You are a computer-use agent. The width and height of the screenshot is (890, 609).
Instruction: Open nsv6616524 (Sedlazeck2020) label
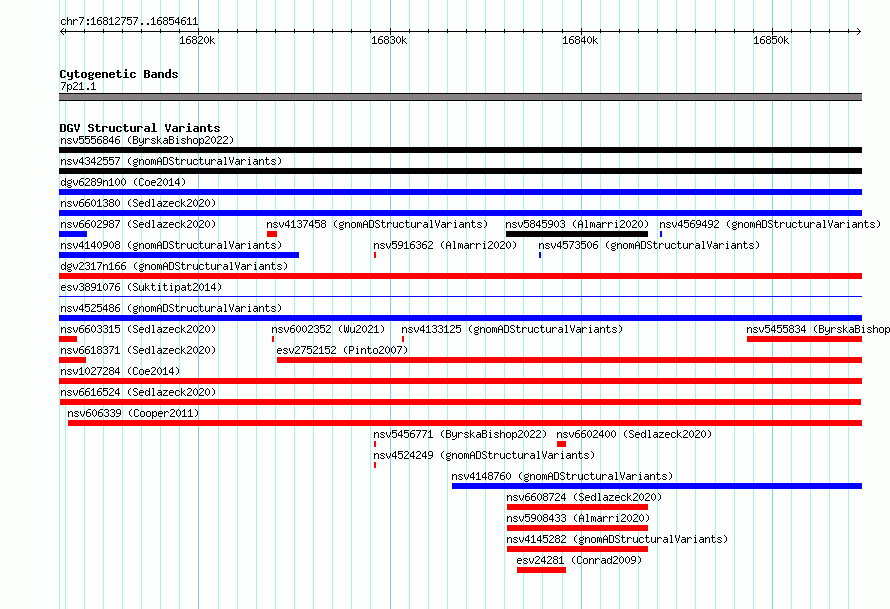138,392
